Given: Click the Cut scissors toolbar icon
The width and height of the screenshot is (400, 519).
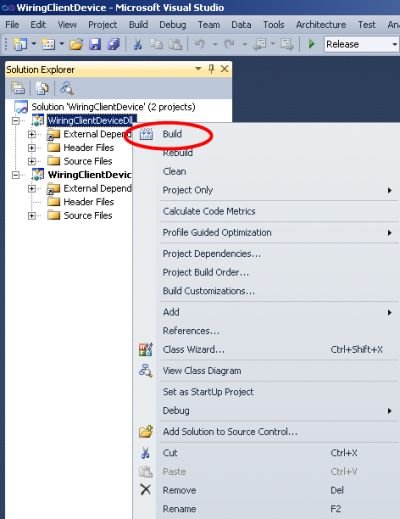Looking at the screenshot, I should point(138,44).
